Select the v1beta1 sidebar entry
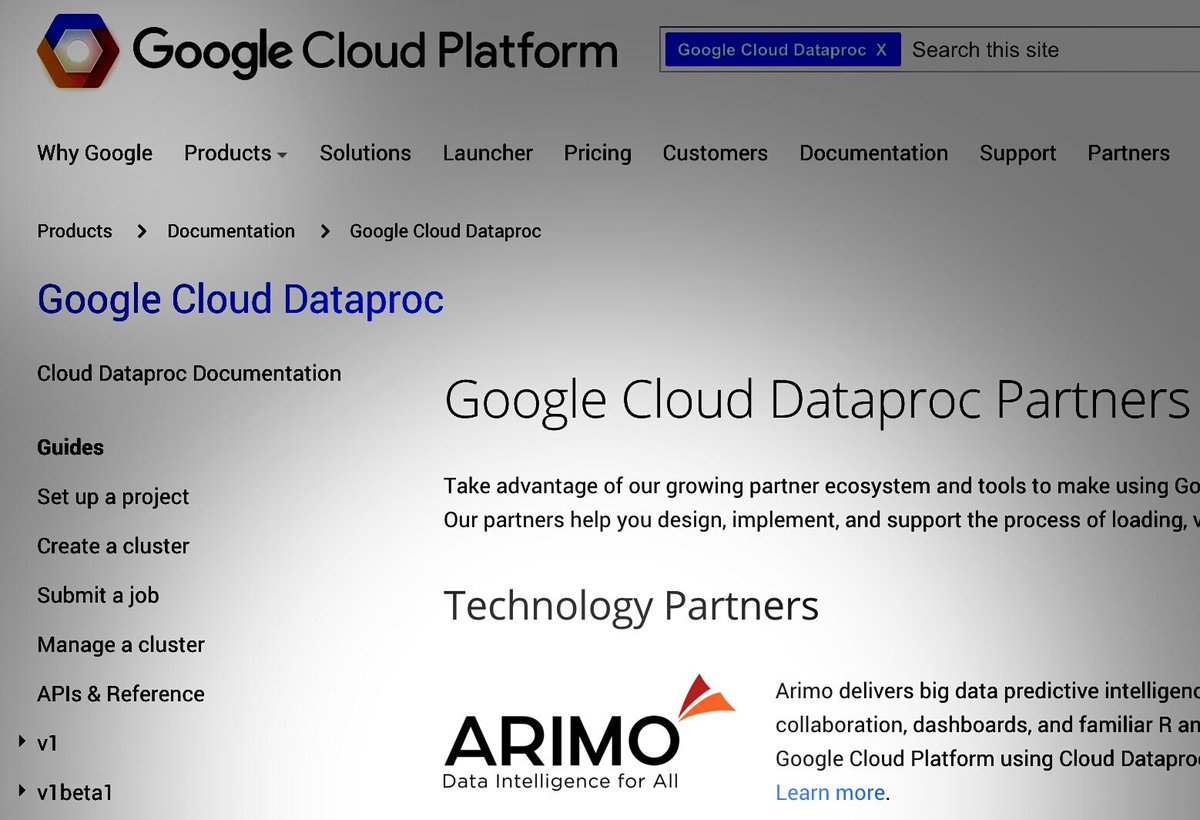Screen dimensions: 1200x820 click(x=75, y=793)
